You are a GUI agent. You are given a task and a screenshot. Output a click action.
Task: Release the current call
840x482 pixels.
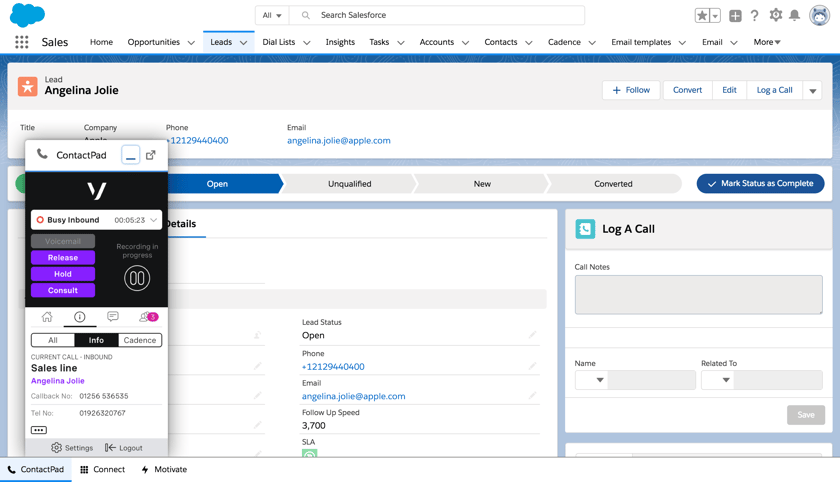63,258
